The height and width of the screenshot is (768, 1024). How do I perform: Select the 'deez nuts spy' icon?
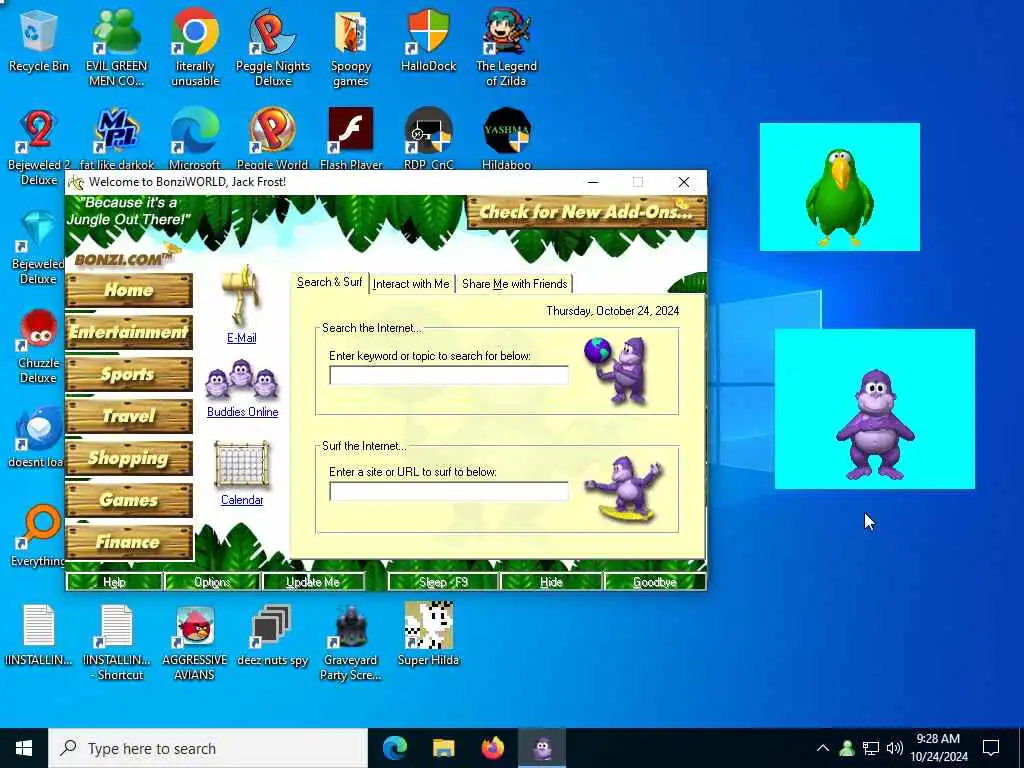(x=272, y=635)
